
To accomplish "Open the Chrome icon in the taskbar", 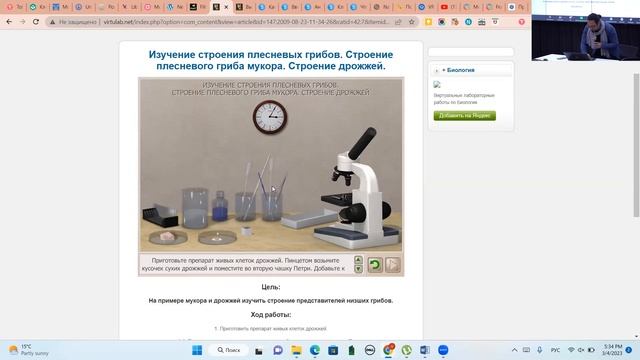I will pyautogui.click(x=388, y=350).
